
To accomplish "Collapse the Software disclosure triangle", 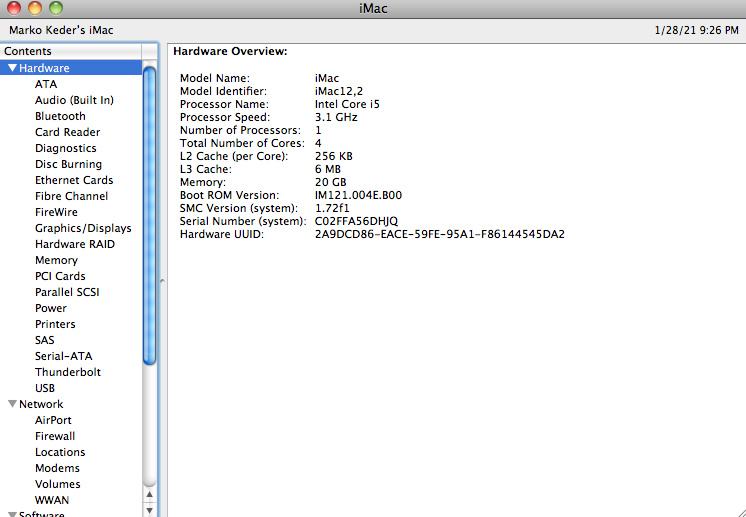I will click(13, 514).
